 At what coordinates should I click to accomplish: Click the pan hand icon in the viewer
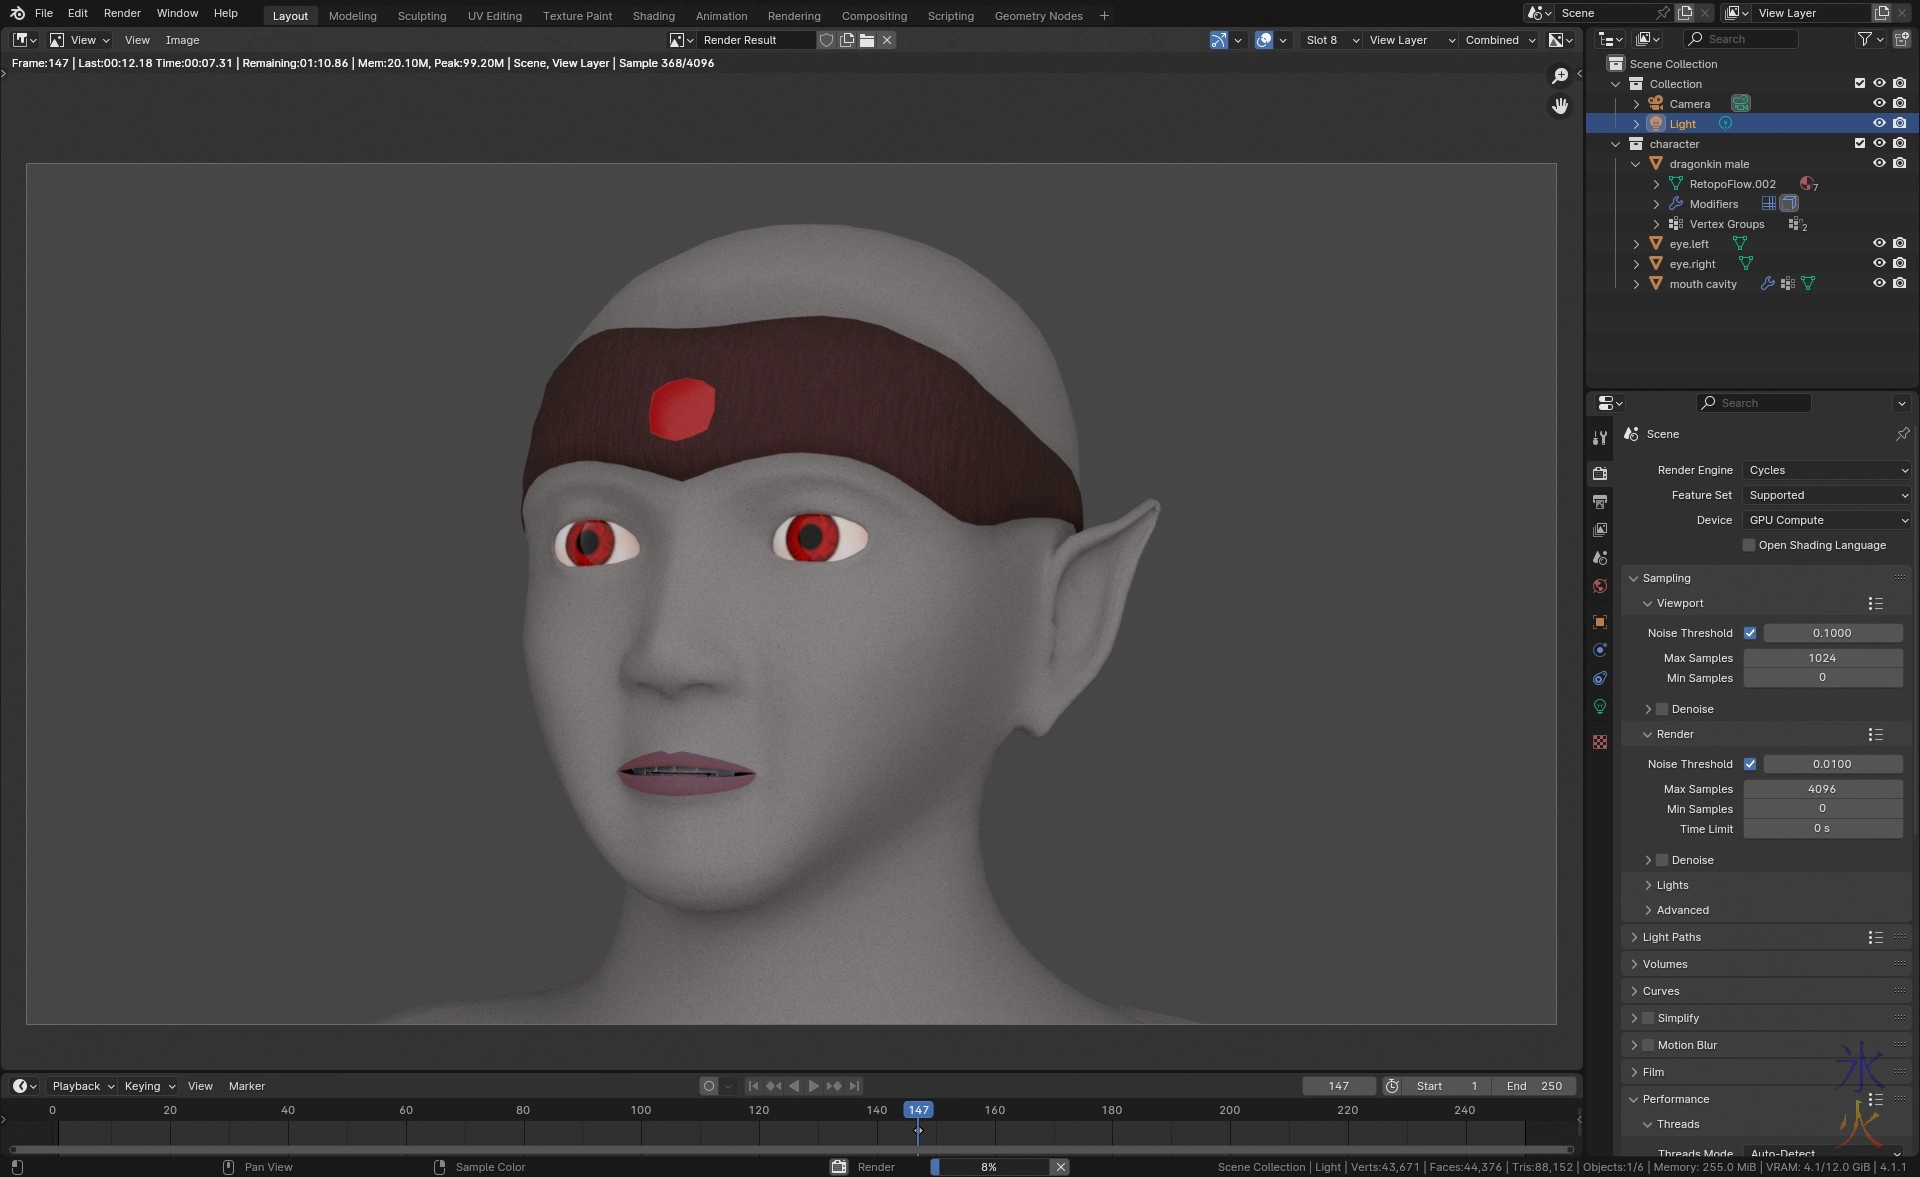click(1560, 105)
